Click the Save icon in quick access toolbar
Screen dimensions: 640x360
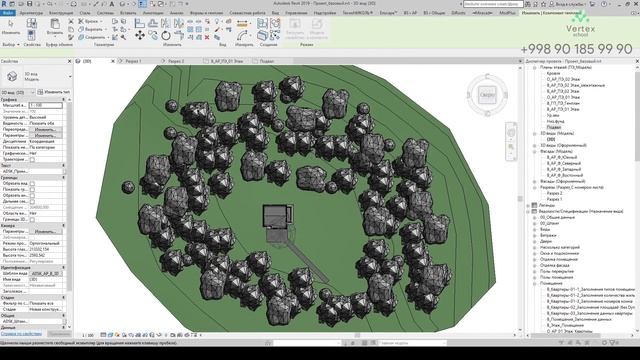tap(29, 4)
